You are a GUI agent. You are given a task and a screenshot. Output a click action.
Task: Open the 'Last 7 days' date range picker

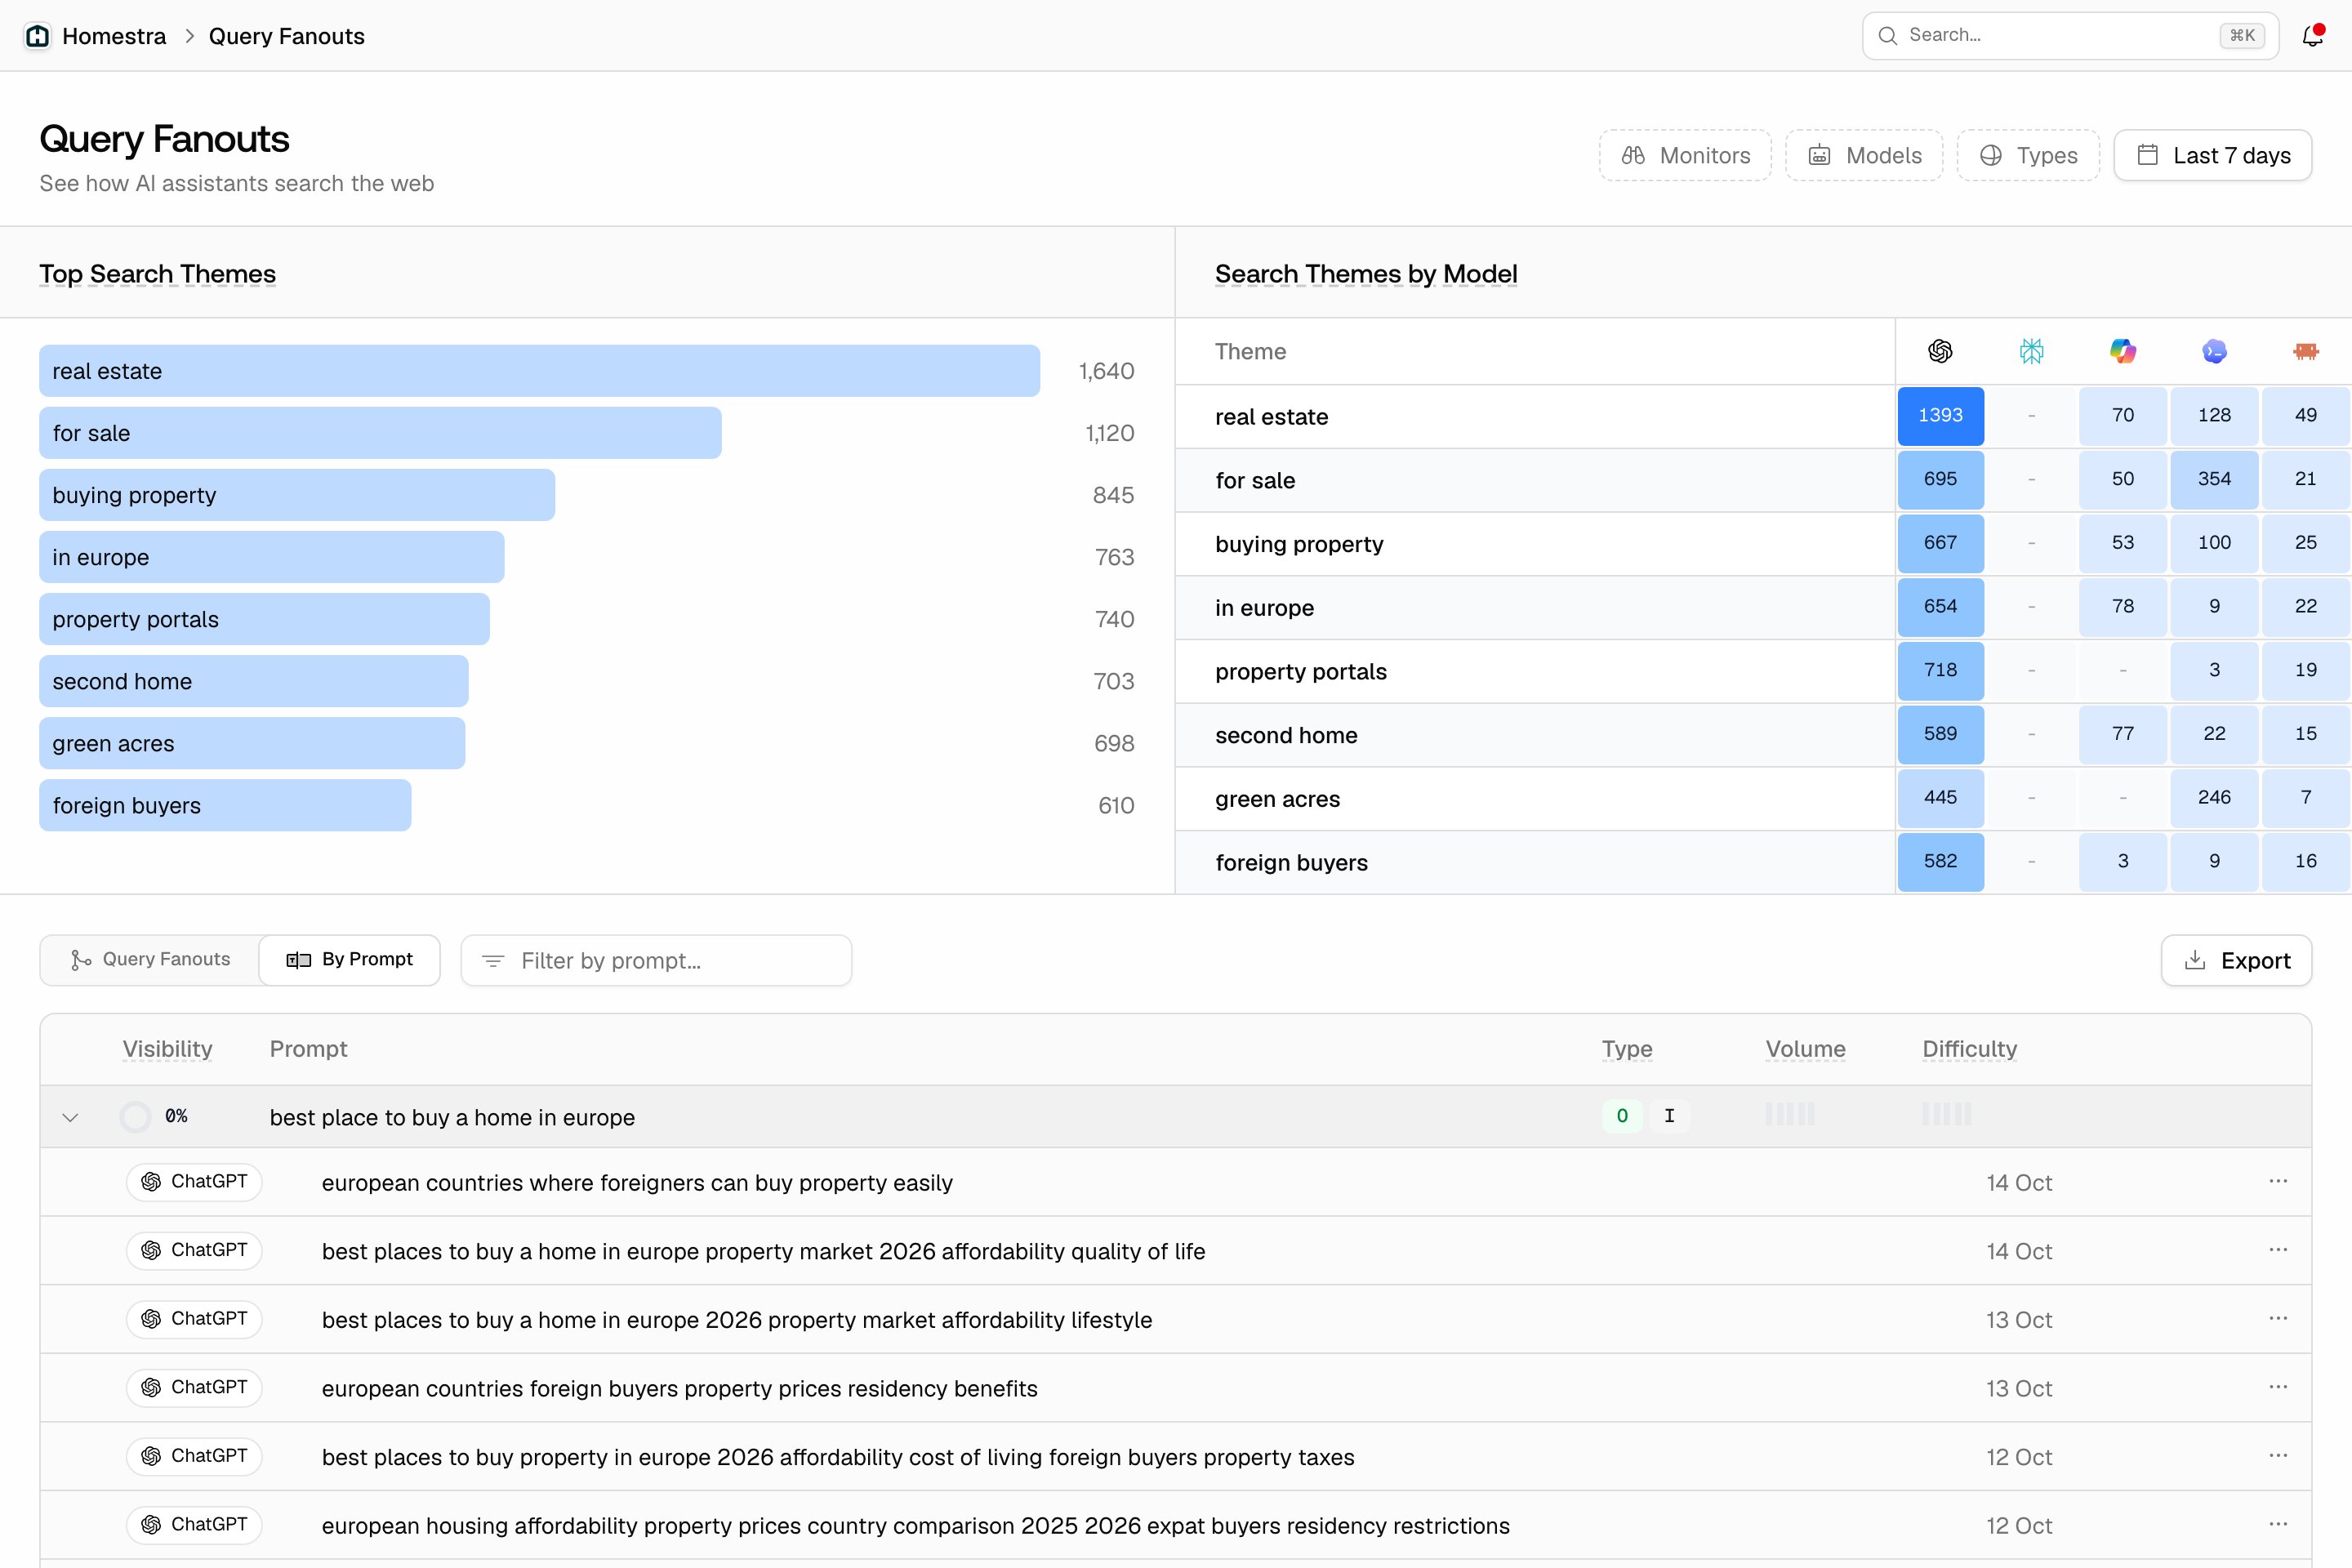pyautogui.click(x=2212, y=155)
